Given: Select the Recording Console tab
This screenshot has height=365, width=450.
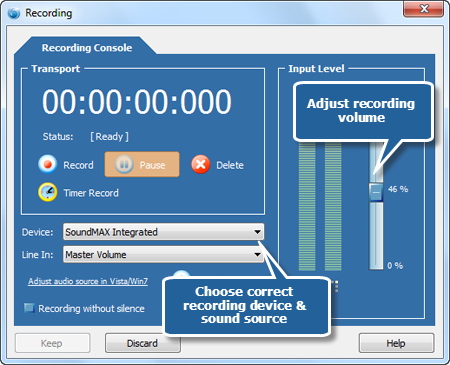Looking at the screenshot, I should [87, 48].
